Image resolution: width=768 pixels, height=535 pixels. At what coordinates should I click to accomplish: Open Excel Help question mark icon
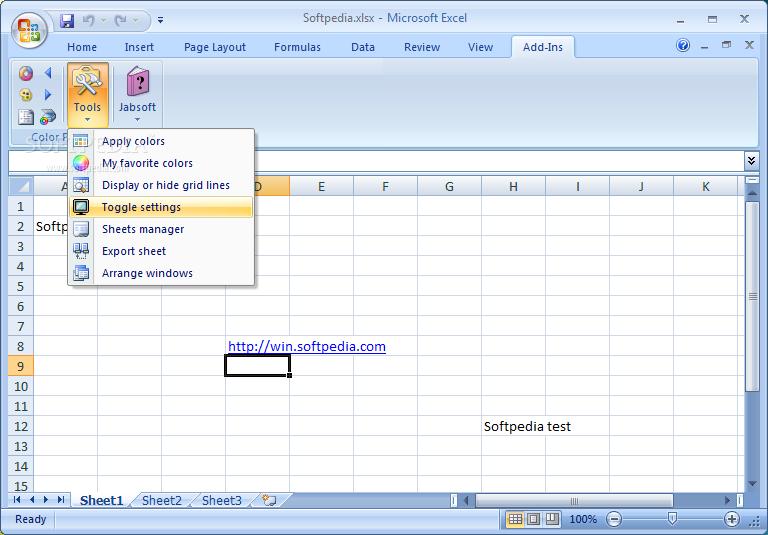pos(683,46)
